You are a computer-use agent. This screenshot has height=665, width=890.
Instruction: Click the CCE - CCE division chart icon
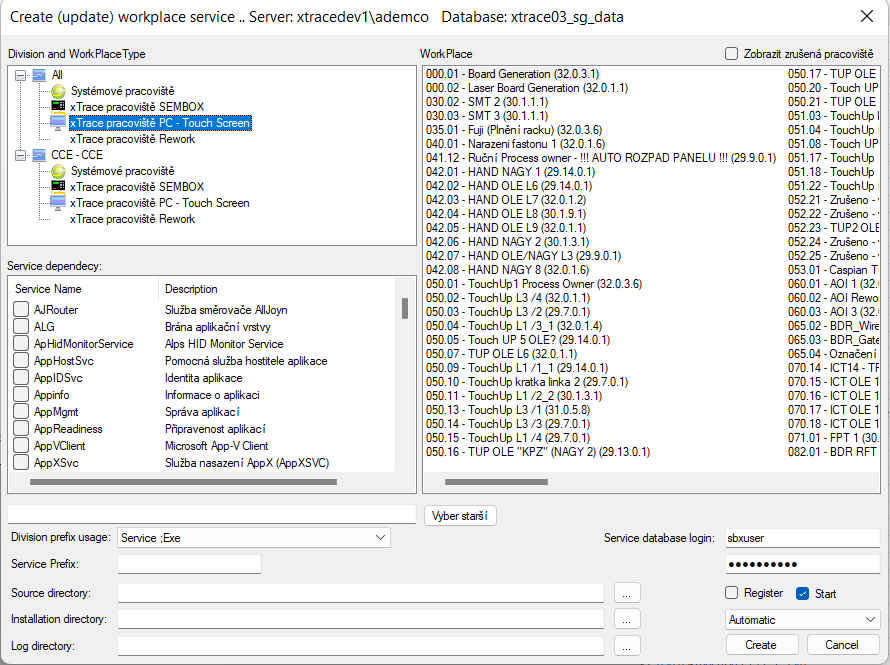point(39,155)
